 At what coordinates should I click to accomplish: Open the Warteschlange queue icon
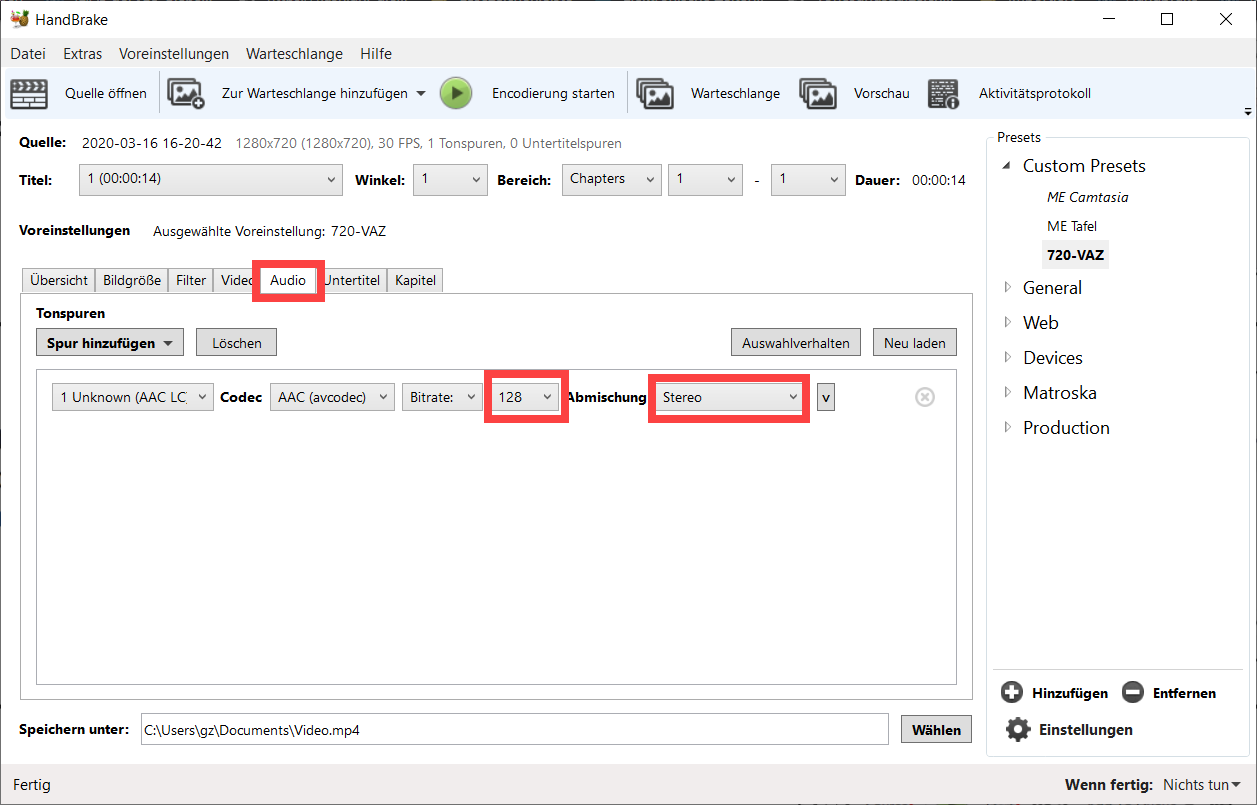pyautogui.click(x=655, y=93)
